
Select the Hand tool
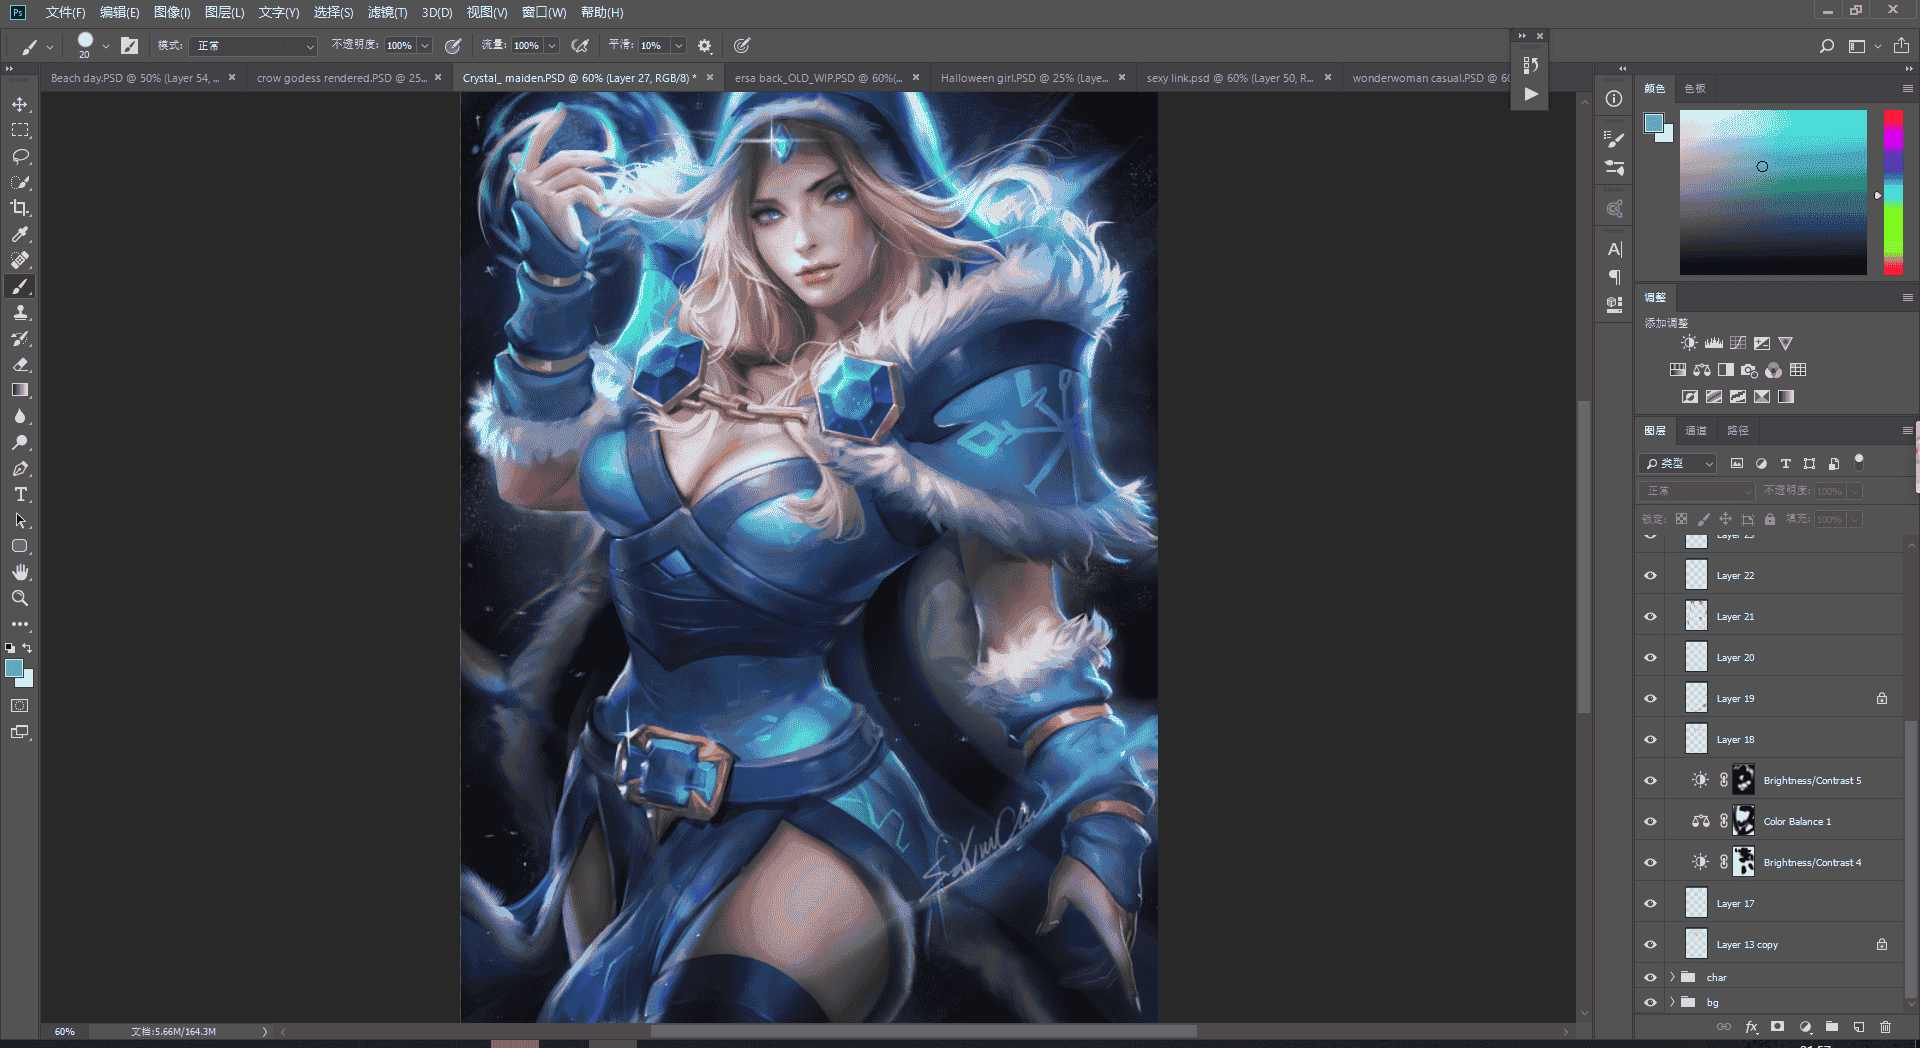[x=20, y=572]
